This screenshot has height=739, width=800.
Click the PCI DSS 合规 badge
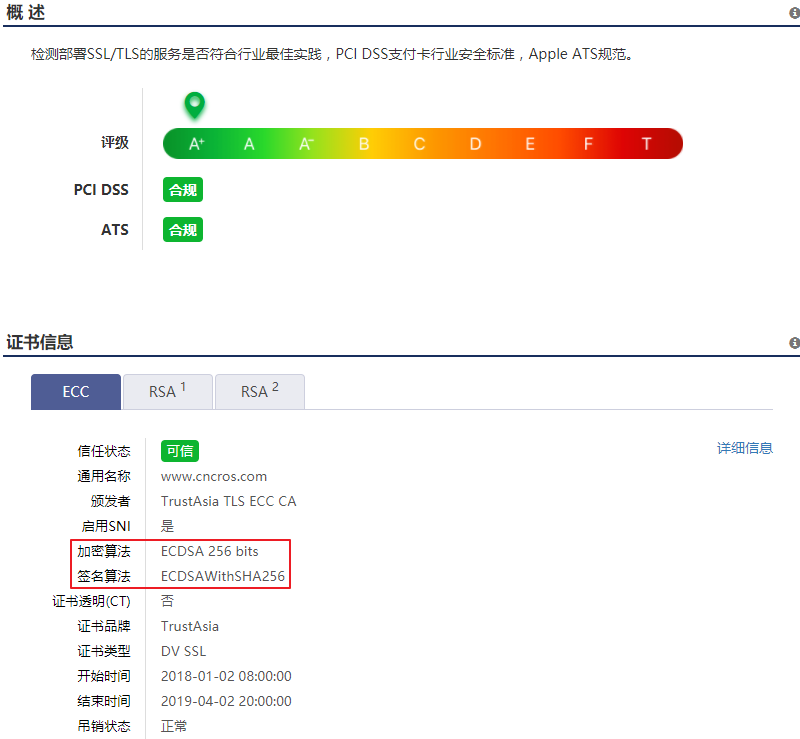pos(182,189)
